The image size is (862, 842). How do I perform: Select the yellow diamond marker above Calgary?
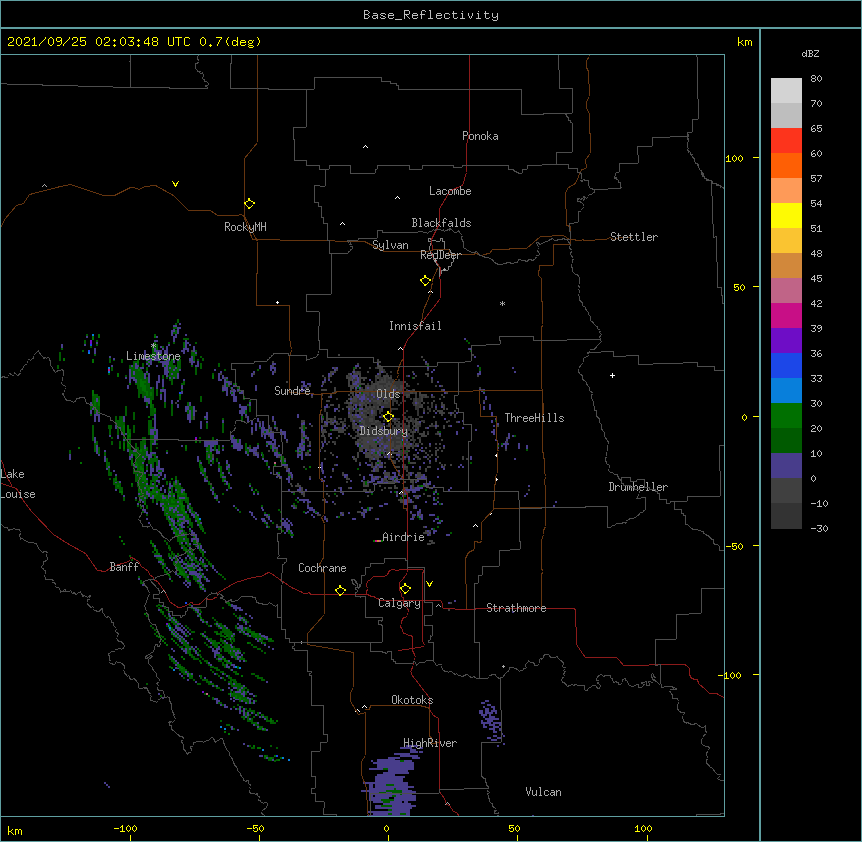[x=405, y=589]
